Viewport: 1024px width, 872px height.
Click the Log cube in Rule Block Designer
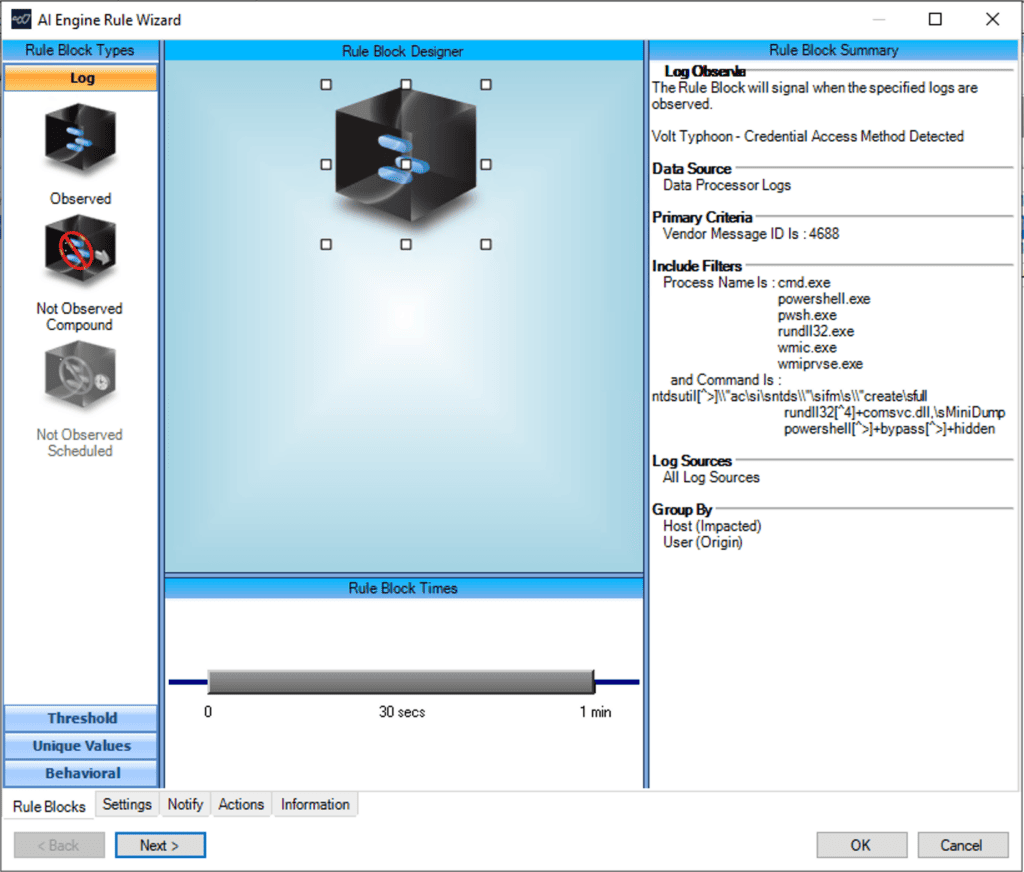click(x=405, y=160)
